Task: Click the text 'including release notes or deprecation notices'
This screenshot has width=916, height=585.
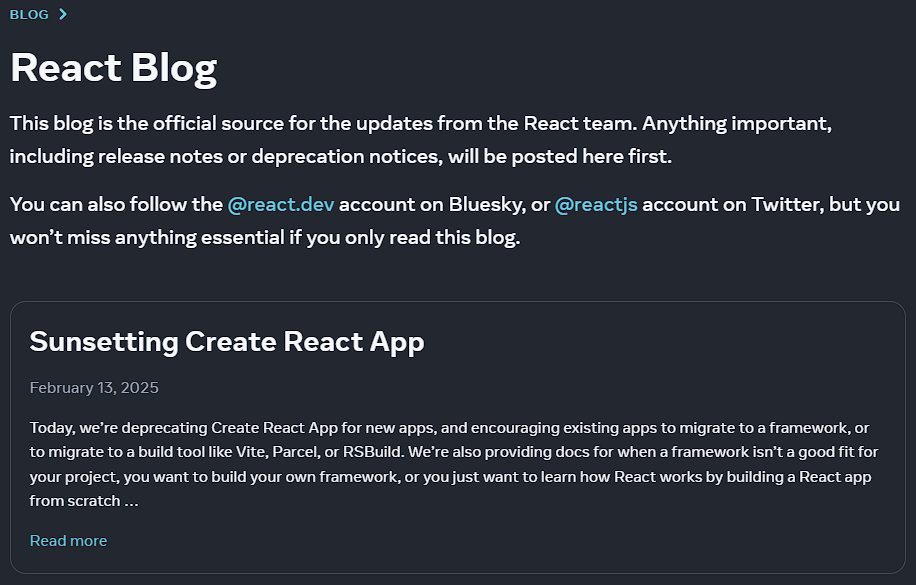Action: pyautogui.click(x=226, y=157)
